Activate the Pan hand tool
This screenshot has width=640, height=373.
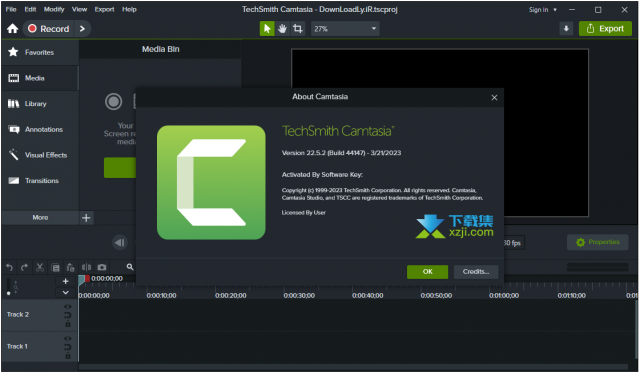point(282,29)
